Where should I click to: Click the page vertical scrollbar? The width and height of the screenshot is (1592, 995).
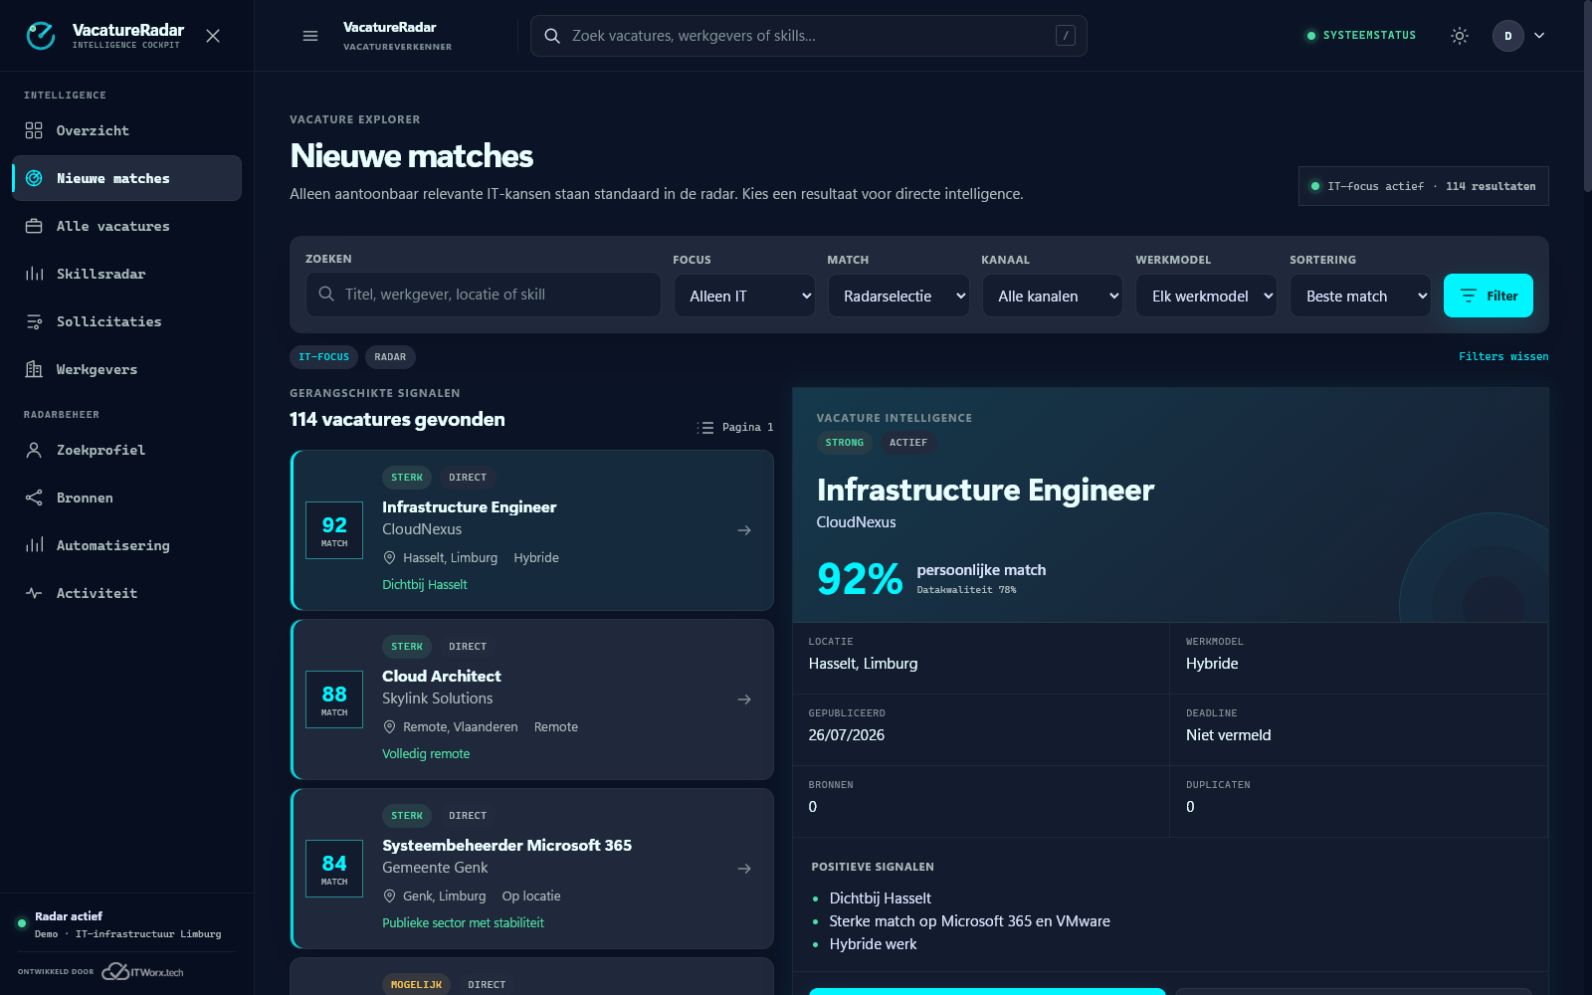coord(1587,96)
